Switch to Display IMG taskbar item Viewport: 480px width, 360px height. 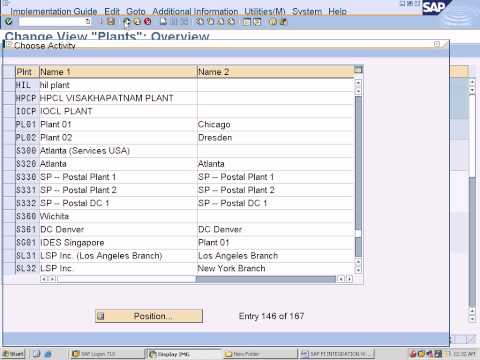click(184, 354)
